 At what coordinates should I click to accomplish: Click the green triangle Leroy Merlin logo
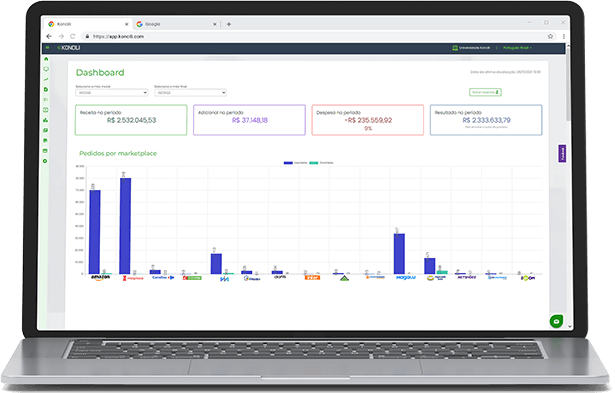[x=344, y=278]
